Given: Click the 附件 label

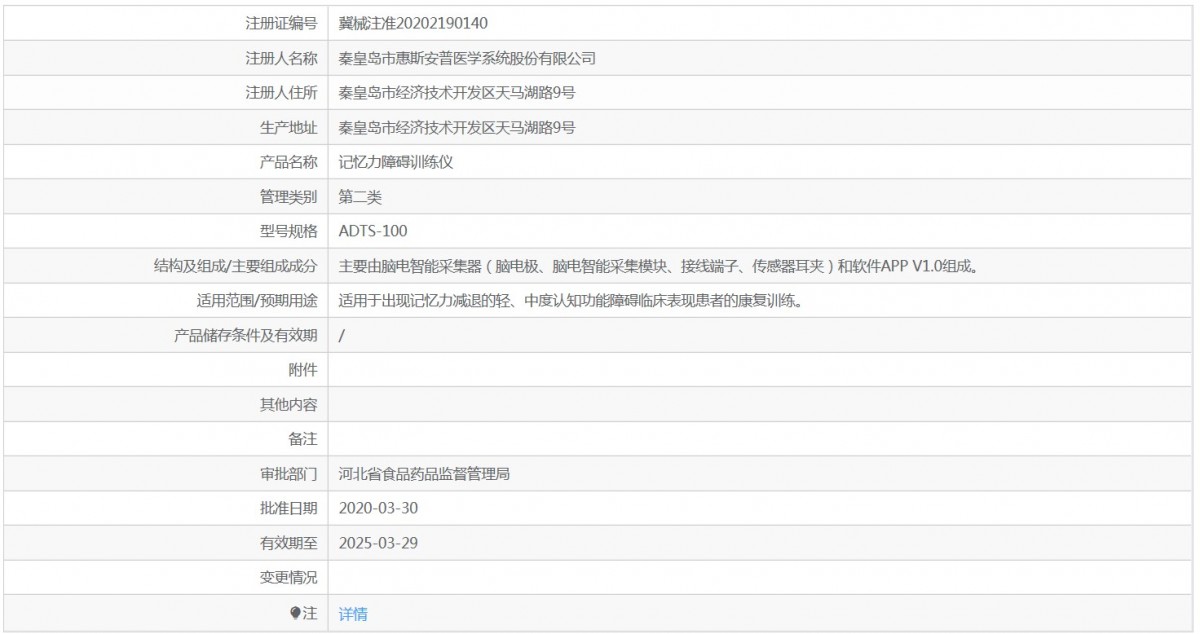Looking at the screenshot, I should (303, 370).
